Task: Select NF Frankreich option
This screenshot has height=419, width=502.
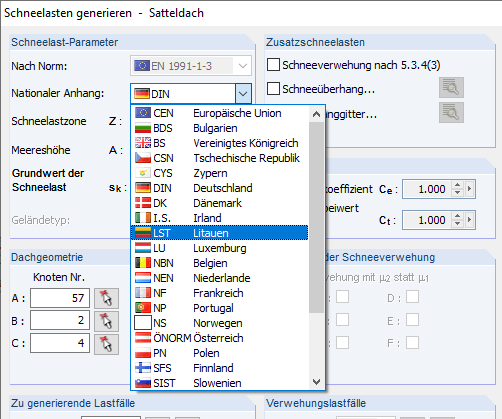Action: click(220, 293)
